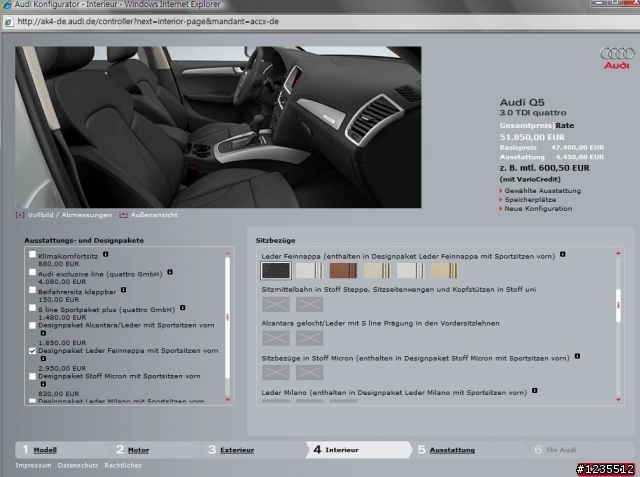Image resolution: width=640 pixels, height=477 pixels.
Task: Select second unavailable Stoff Steppe swatch
Action: point(309,304)
